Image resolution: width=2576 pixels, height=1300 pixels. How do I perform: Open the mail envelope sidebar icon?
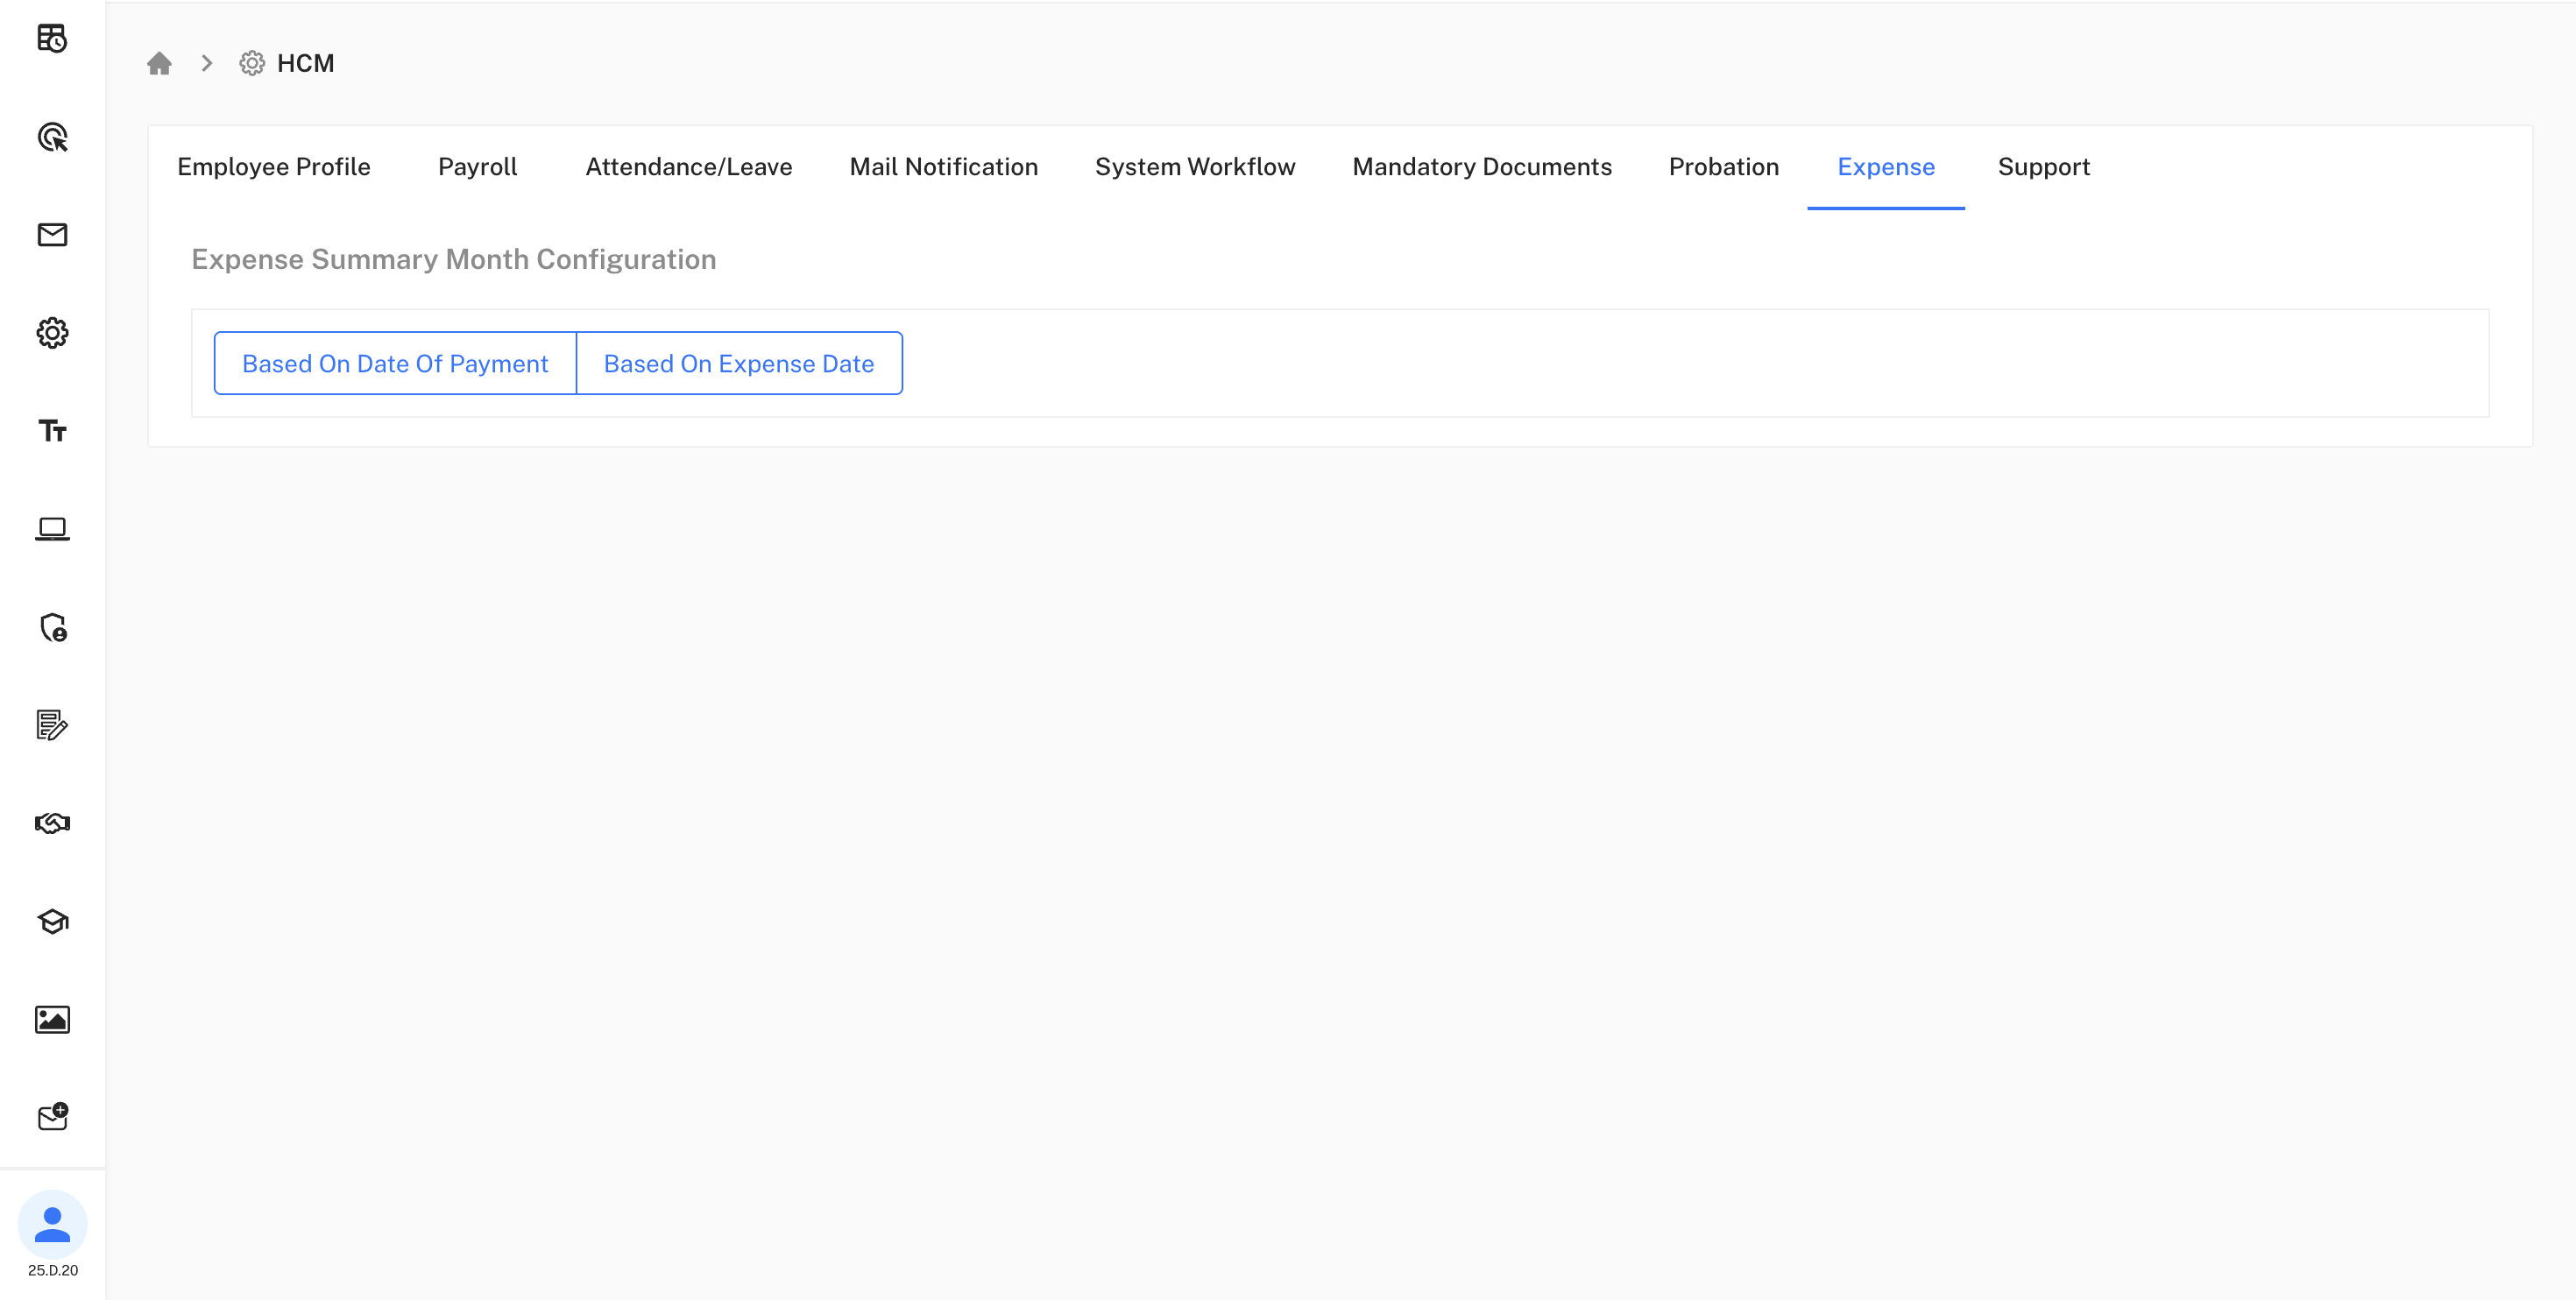point(52,235)
